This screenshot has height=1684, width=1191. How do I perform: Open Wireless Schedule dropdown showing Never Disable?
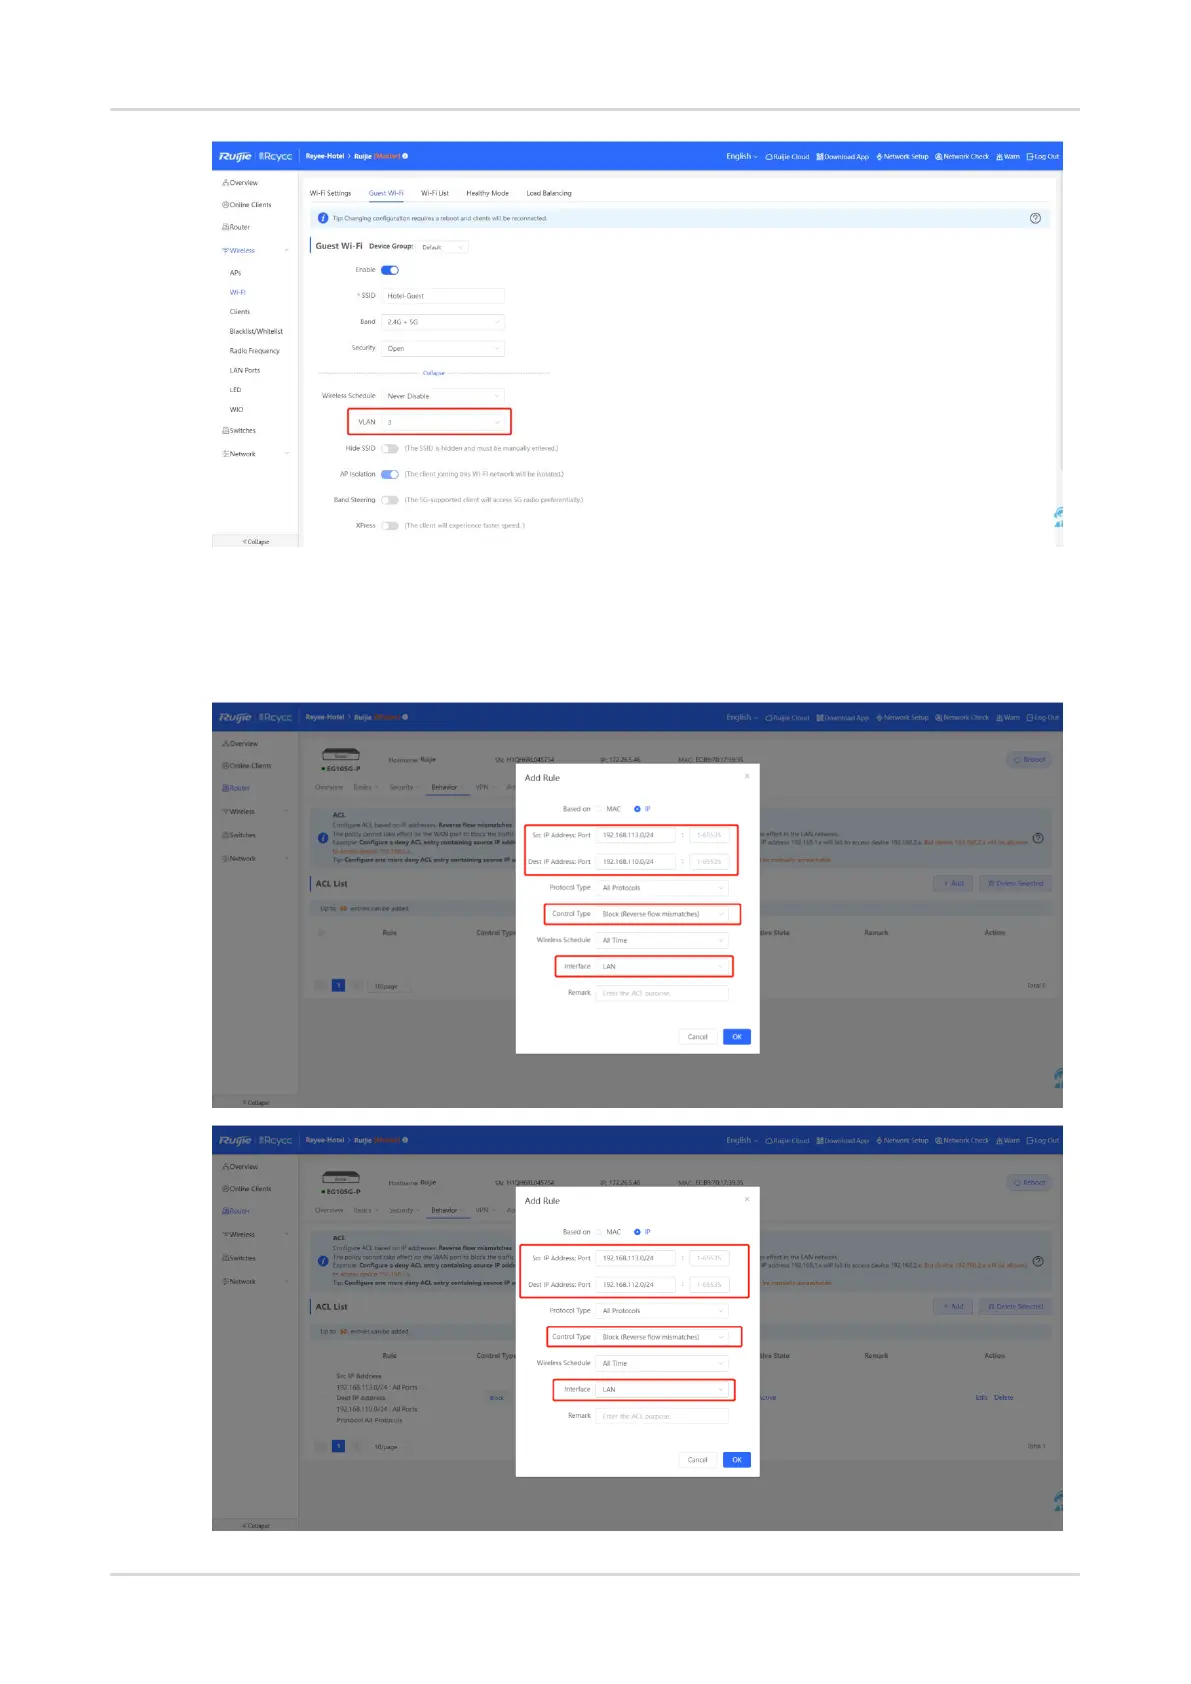coord(443,396)
